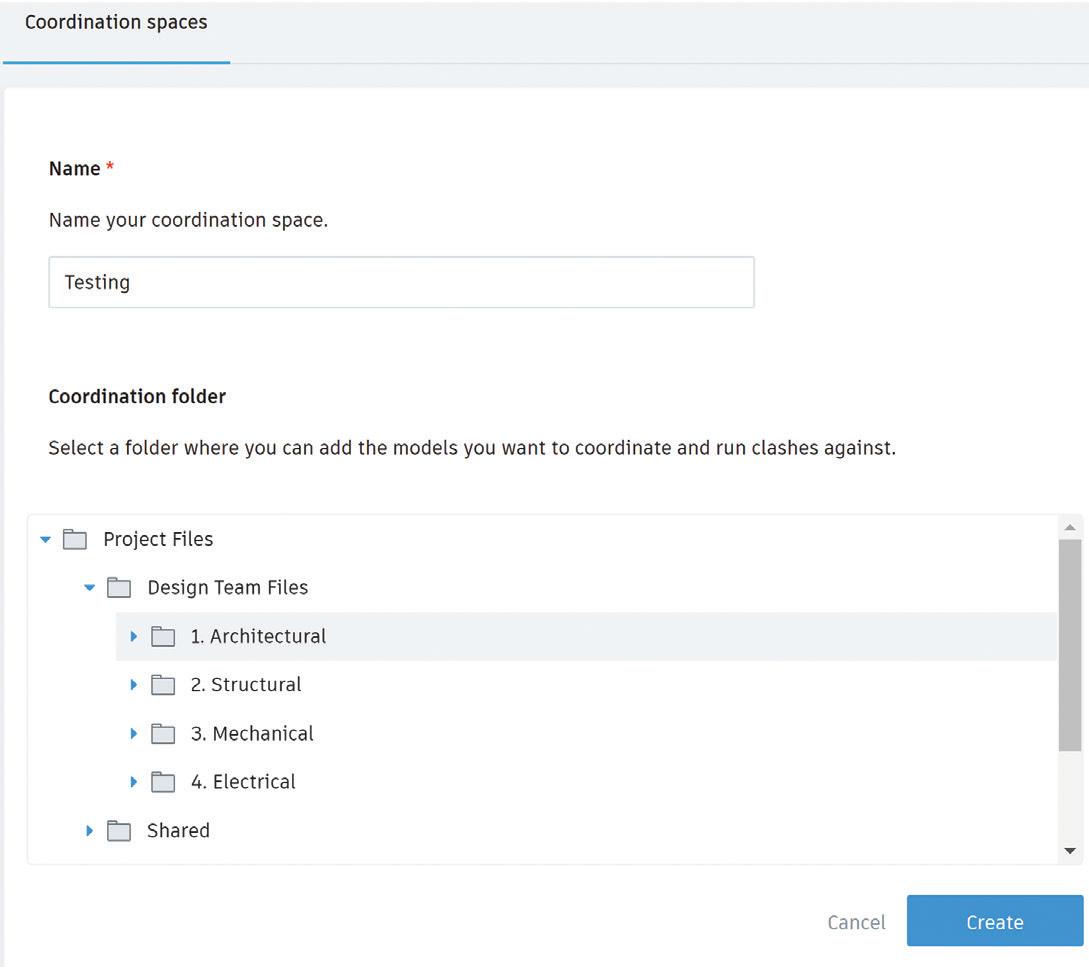Click the Design Team Files folder icon
Image resolution: width=1089 pixels, height=969 pixels.
point(119,588)
